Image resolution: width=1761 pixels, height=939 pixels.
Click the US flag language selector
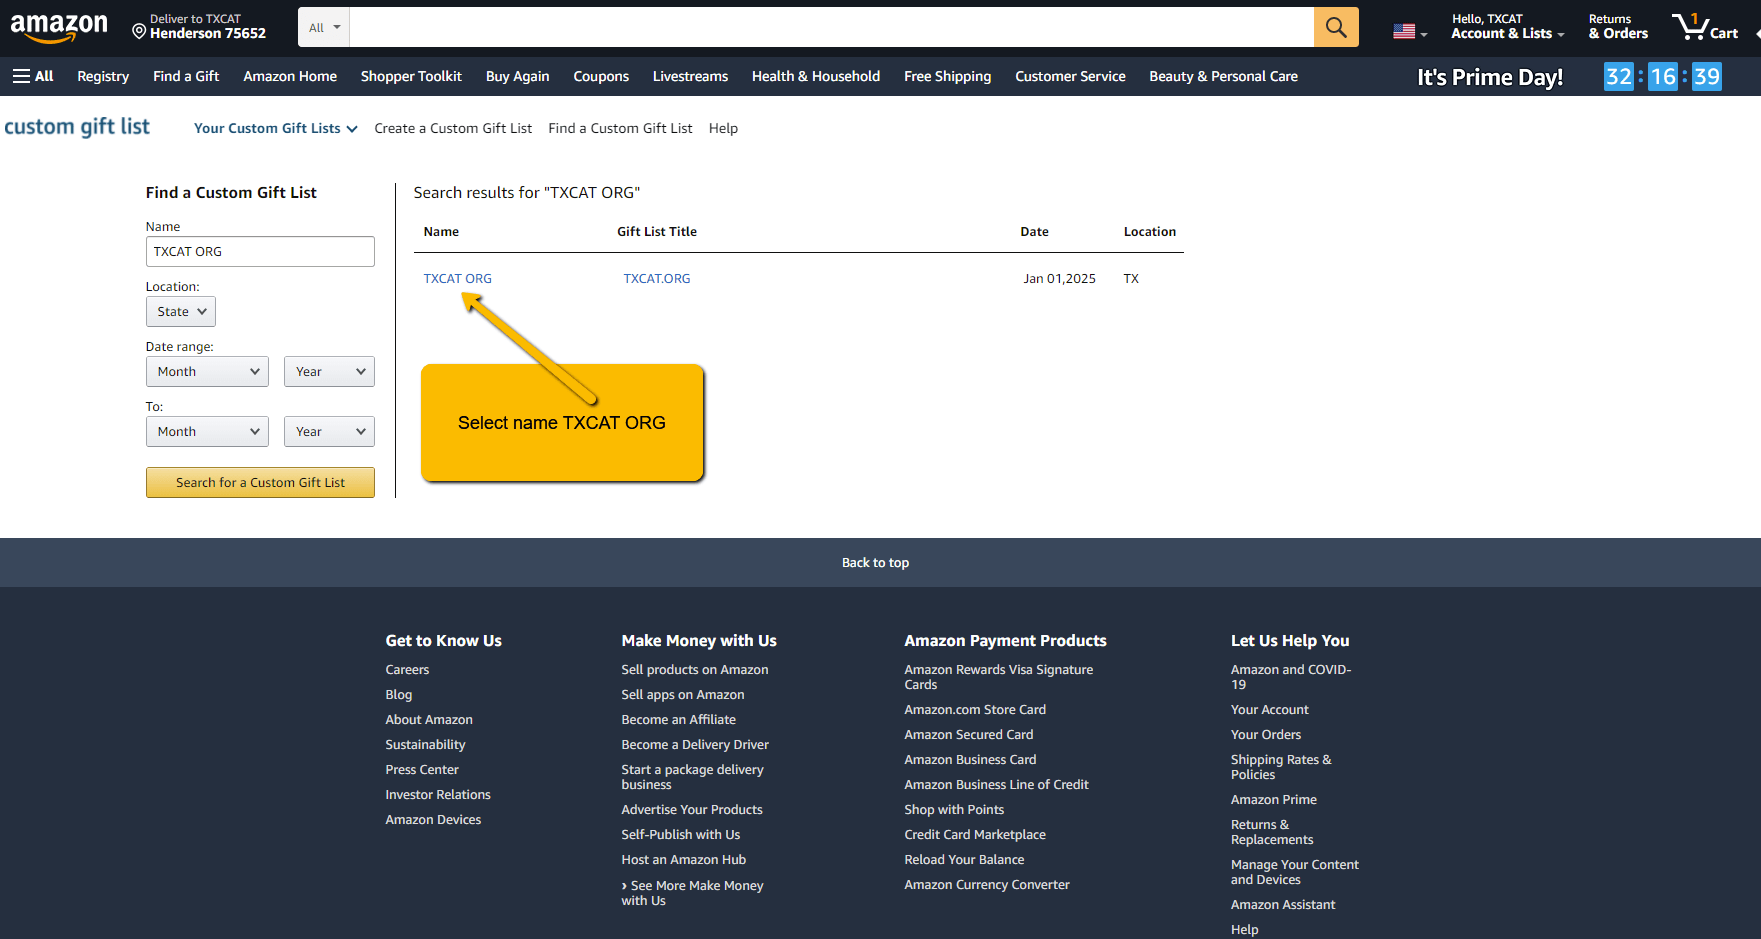pyautogui.click(x=1410, y=31)
